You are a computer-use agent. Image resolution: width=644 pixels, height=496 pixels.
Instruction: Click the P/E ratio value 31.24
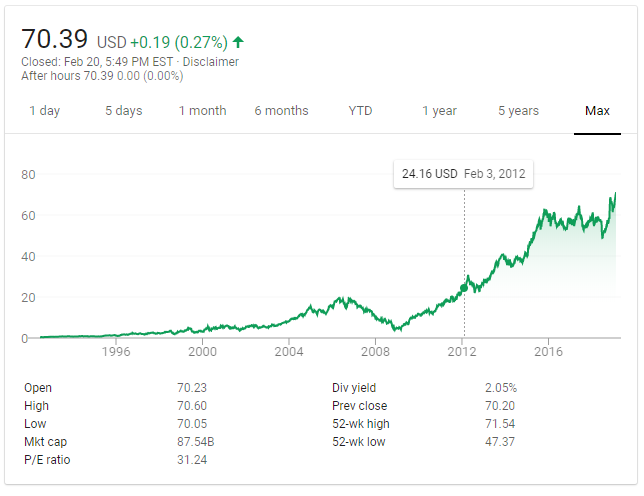pos(189,460)
